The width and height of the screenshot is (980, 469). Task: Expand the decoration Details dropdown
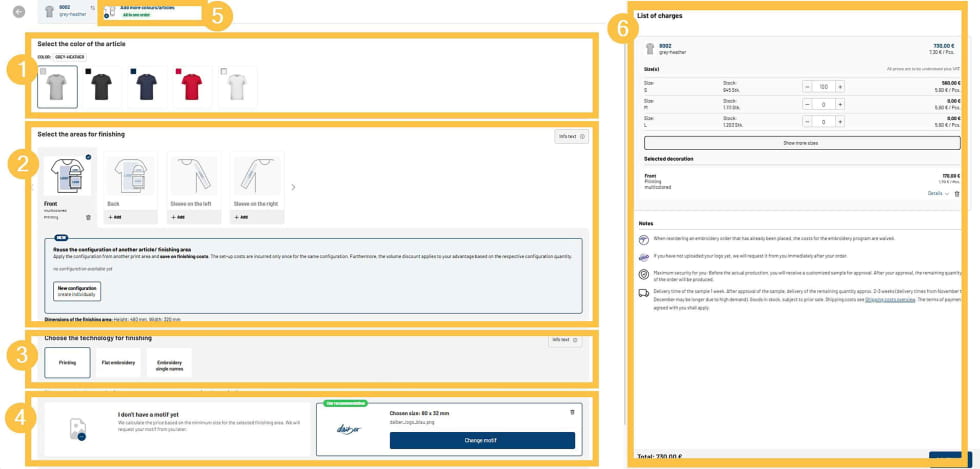coord(938,194)
